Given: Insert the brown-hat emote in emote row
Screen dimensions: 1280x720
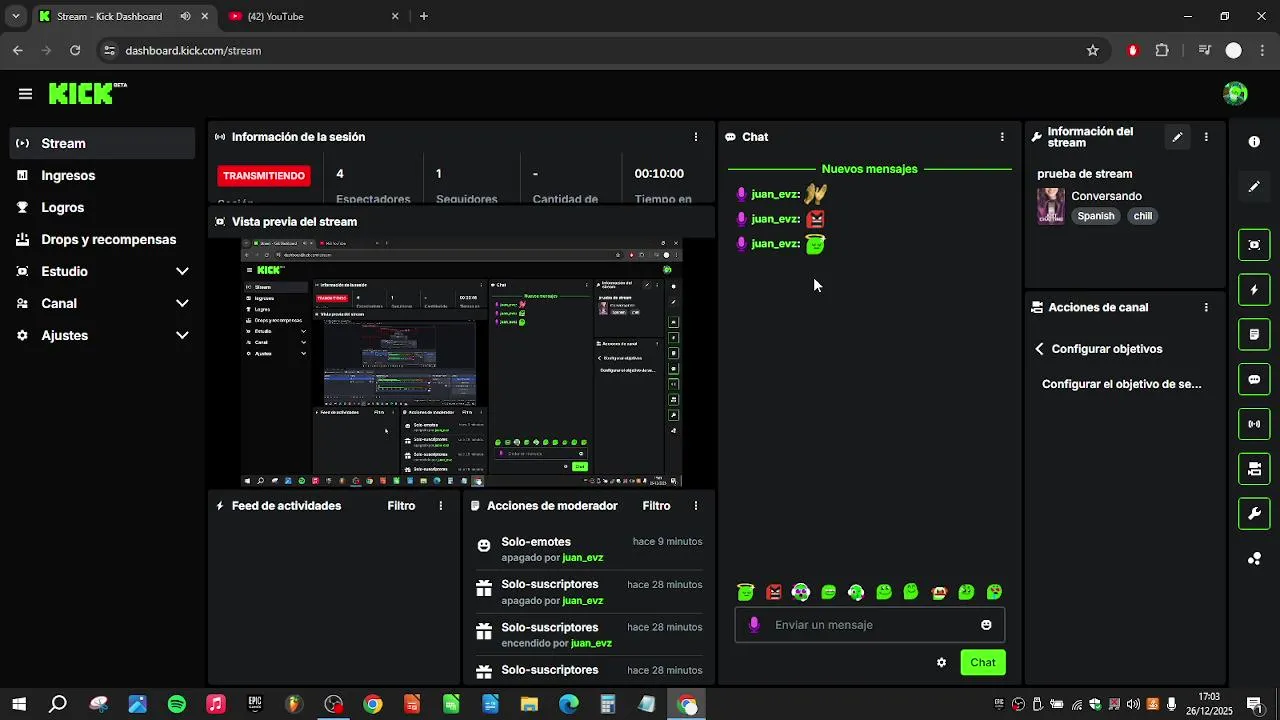Looking at the screenshot, I should [939, 592].
